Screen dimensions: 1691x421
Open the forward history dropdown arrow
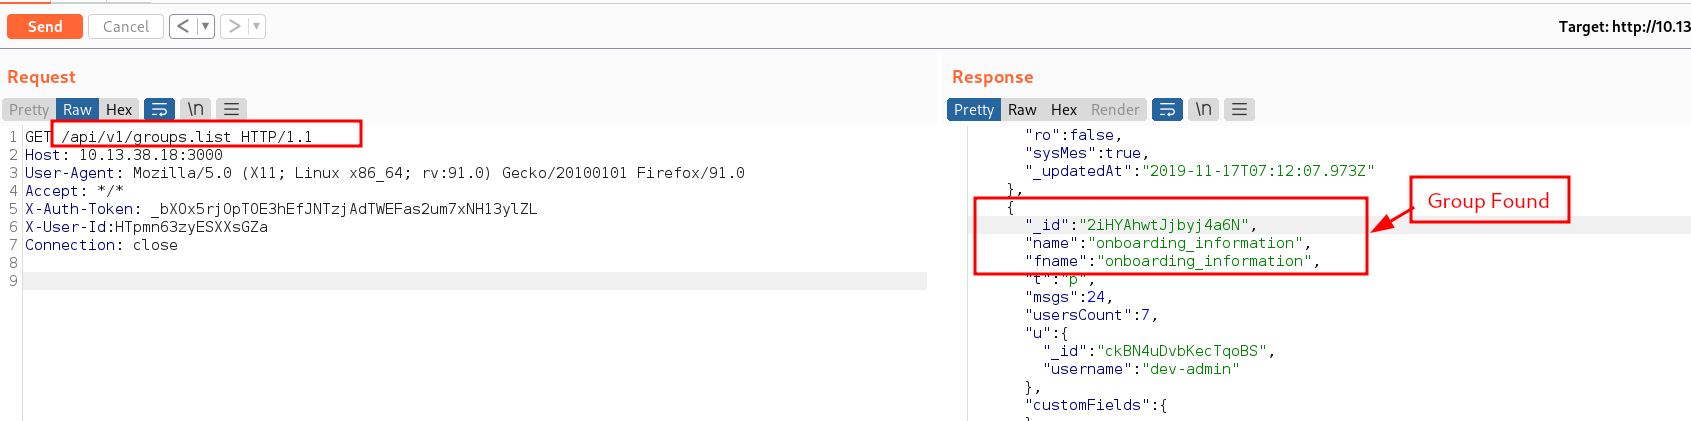[257, 26]
